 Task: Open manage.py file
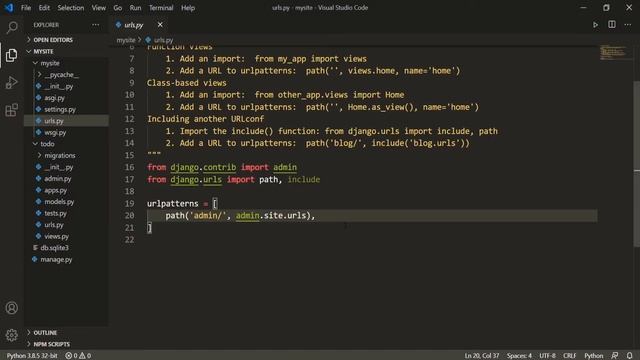(x=66, y=259)
